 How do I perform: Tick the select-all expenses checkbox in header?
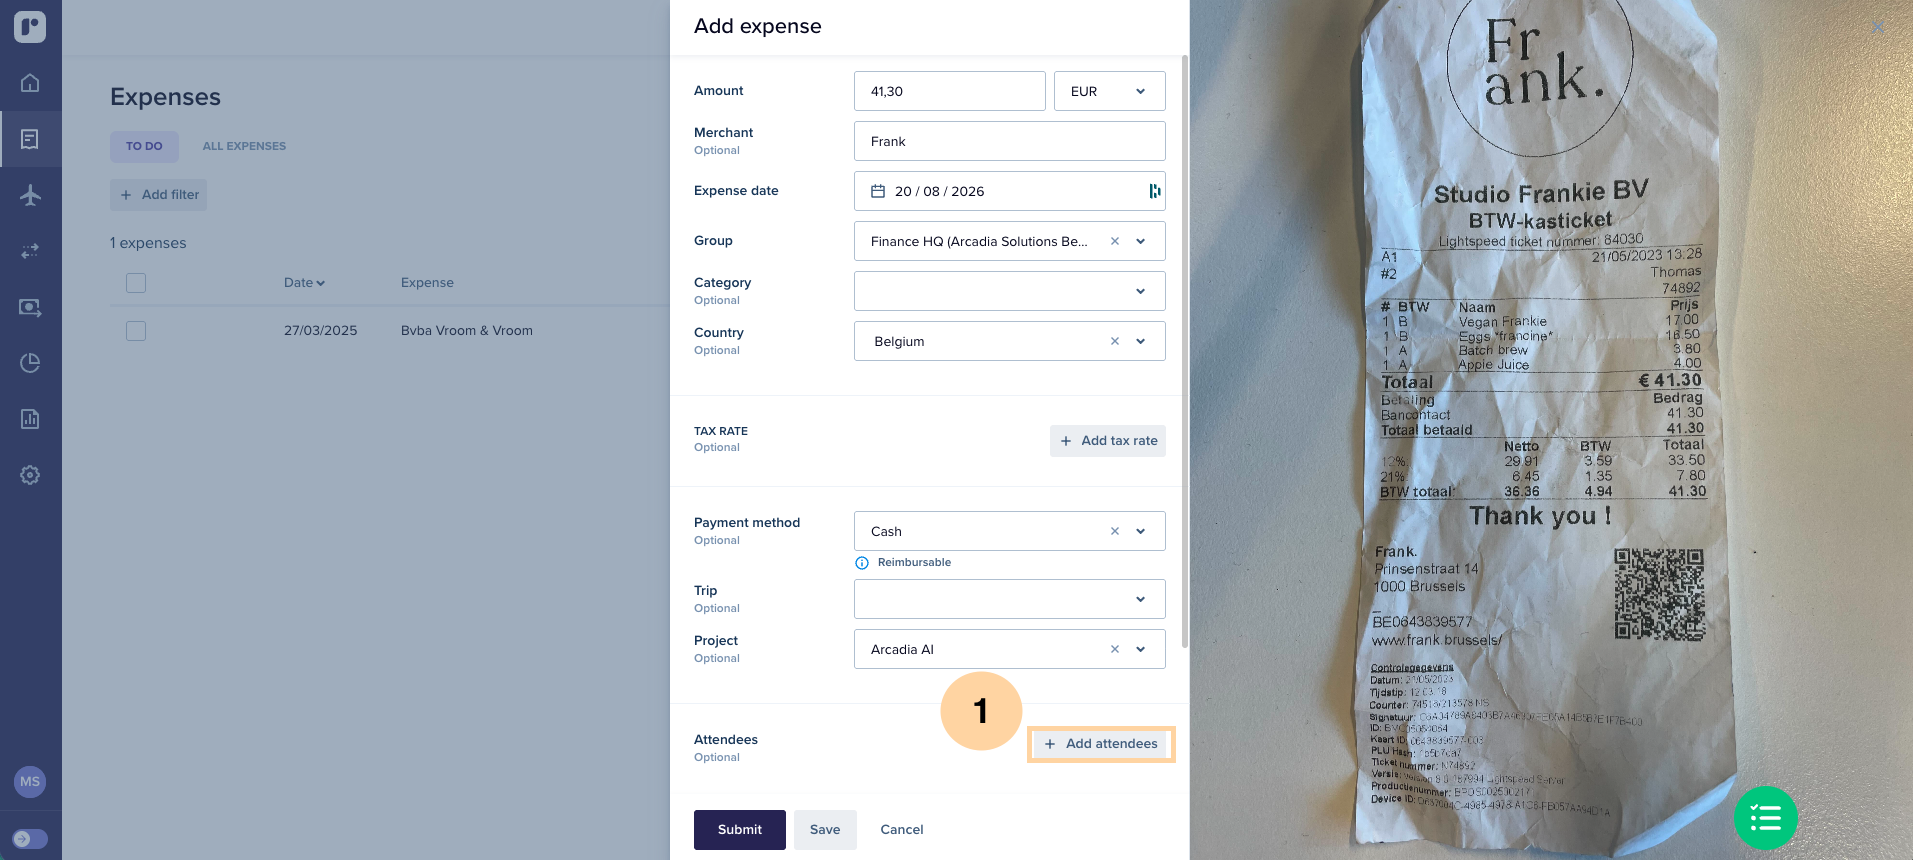point(136,283)
